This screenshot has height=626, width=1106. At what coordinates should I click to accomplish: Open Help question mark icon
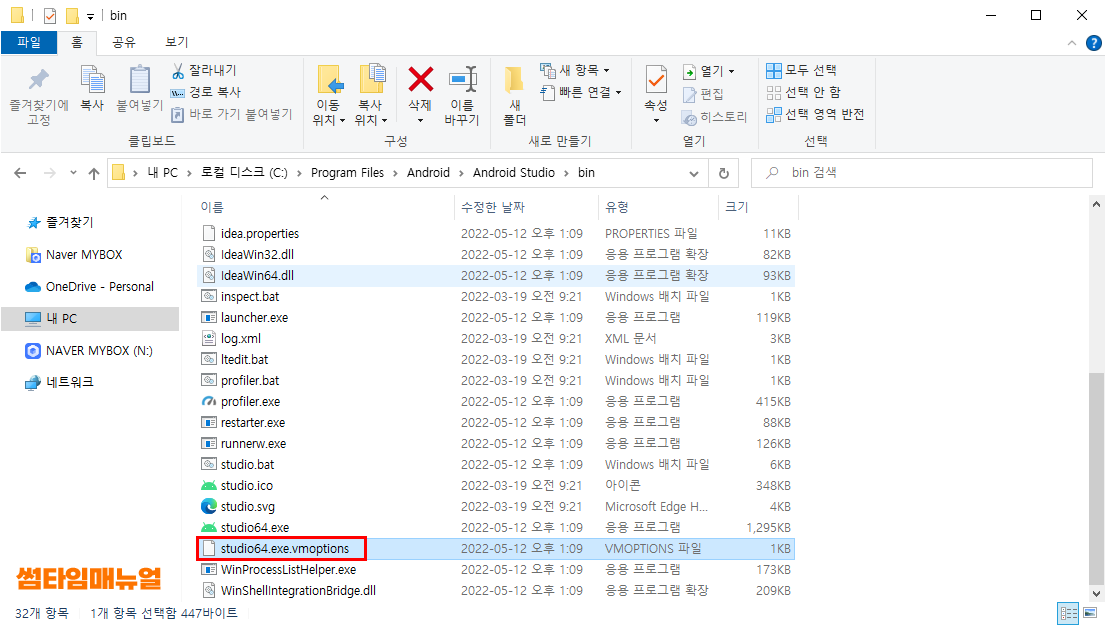(1093, 43)
